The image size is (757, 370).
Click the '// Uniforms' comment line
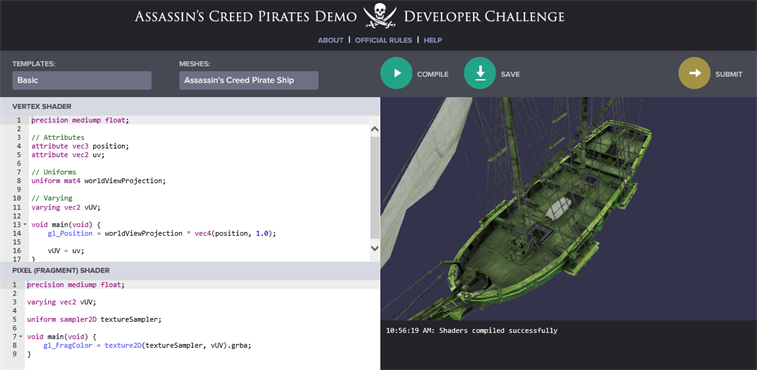53,172
